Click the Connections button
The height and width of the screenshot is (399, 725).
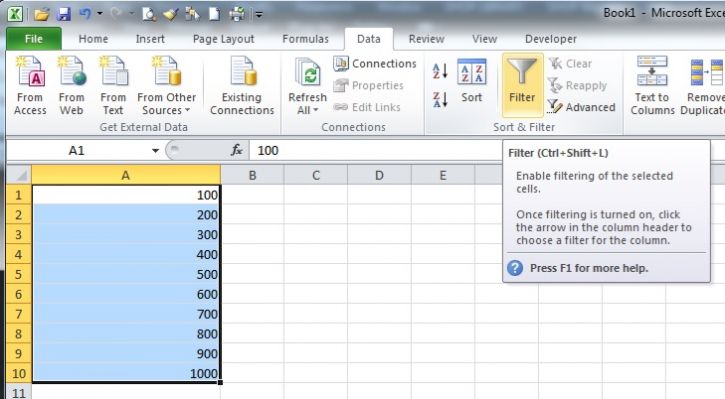tap(375, 64)
